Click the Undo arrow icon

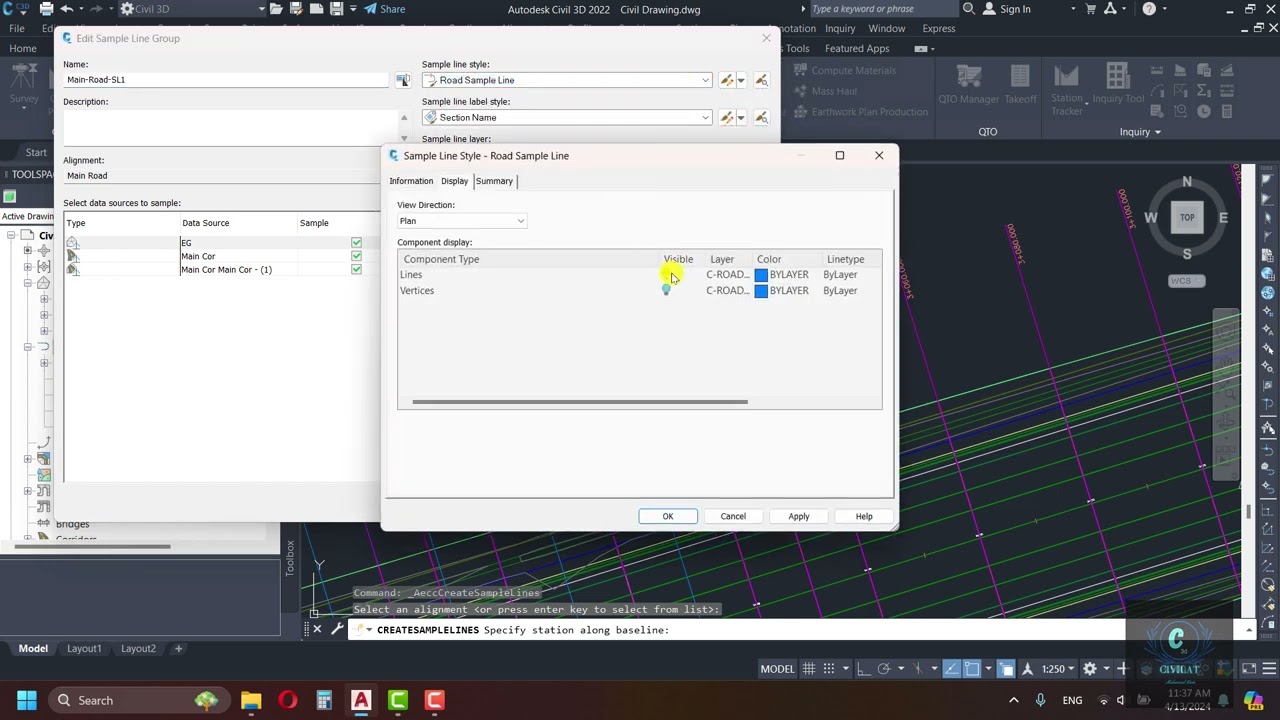tap(67, 9)
